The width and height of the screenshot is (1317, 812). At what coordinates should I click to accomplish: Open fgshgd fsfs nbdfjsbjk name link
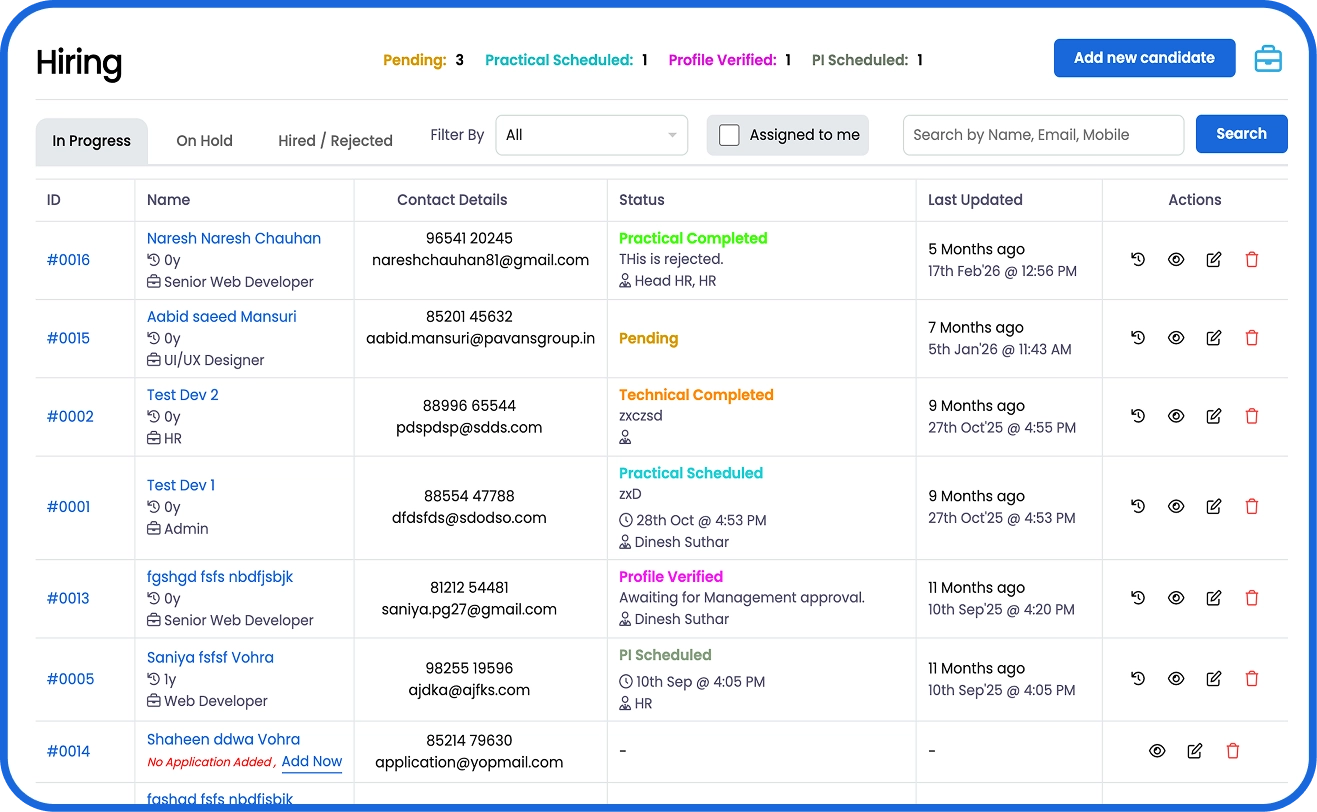coord(220,577)
